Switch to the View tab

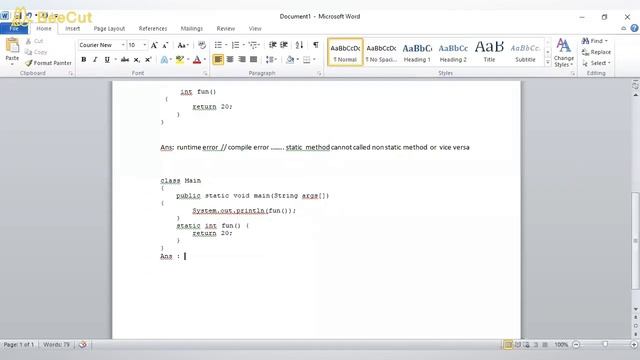pos(255,29)
